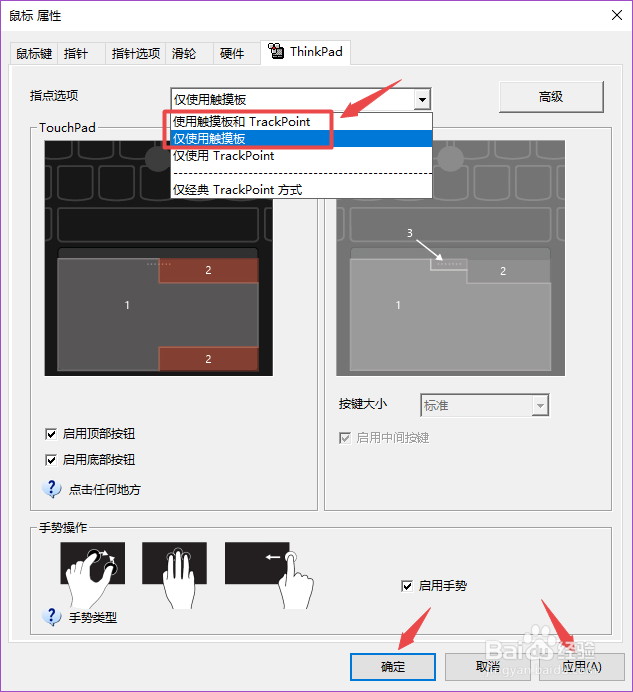The height and width of the screenshot is (692, 633).
Task: Toggle 启用顶部按钮 checkbox
Action: [x=51, y=434]
